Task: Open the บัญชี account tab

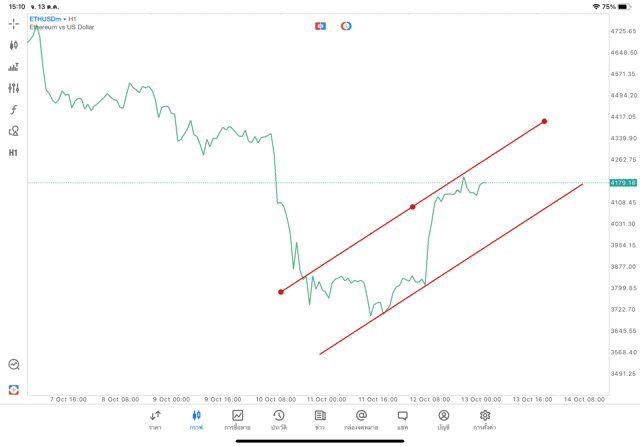Action: tap(443, 419)
